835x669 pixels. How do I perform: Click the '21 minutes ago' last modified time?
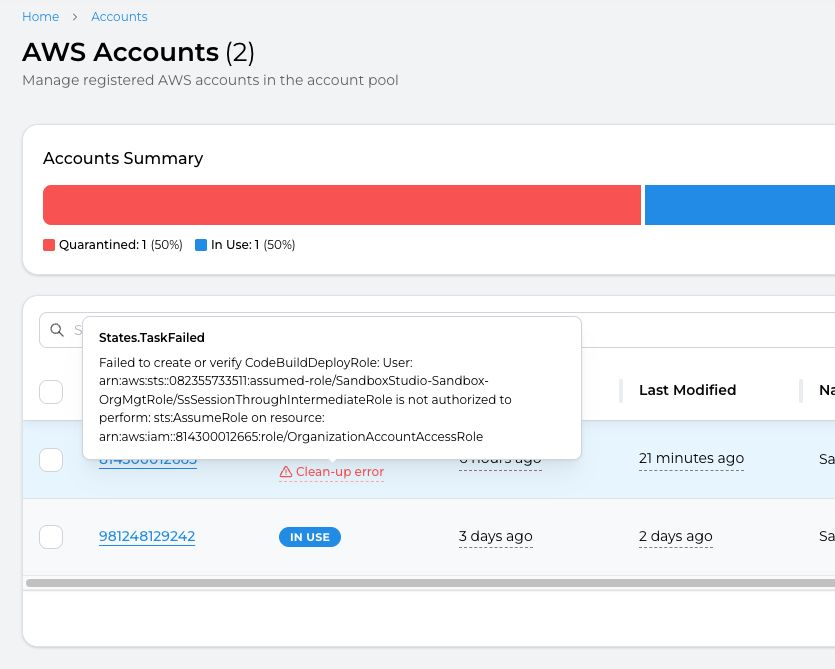click(x=691, y=458)
